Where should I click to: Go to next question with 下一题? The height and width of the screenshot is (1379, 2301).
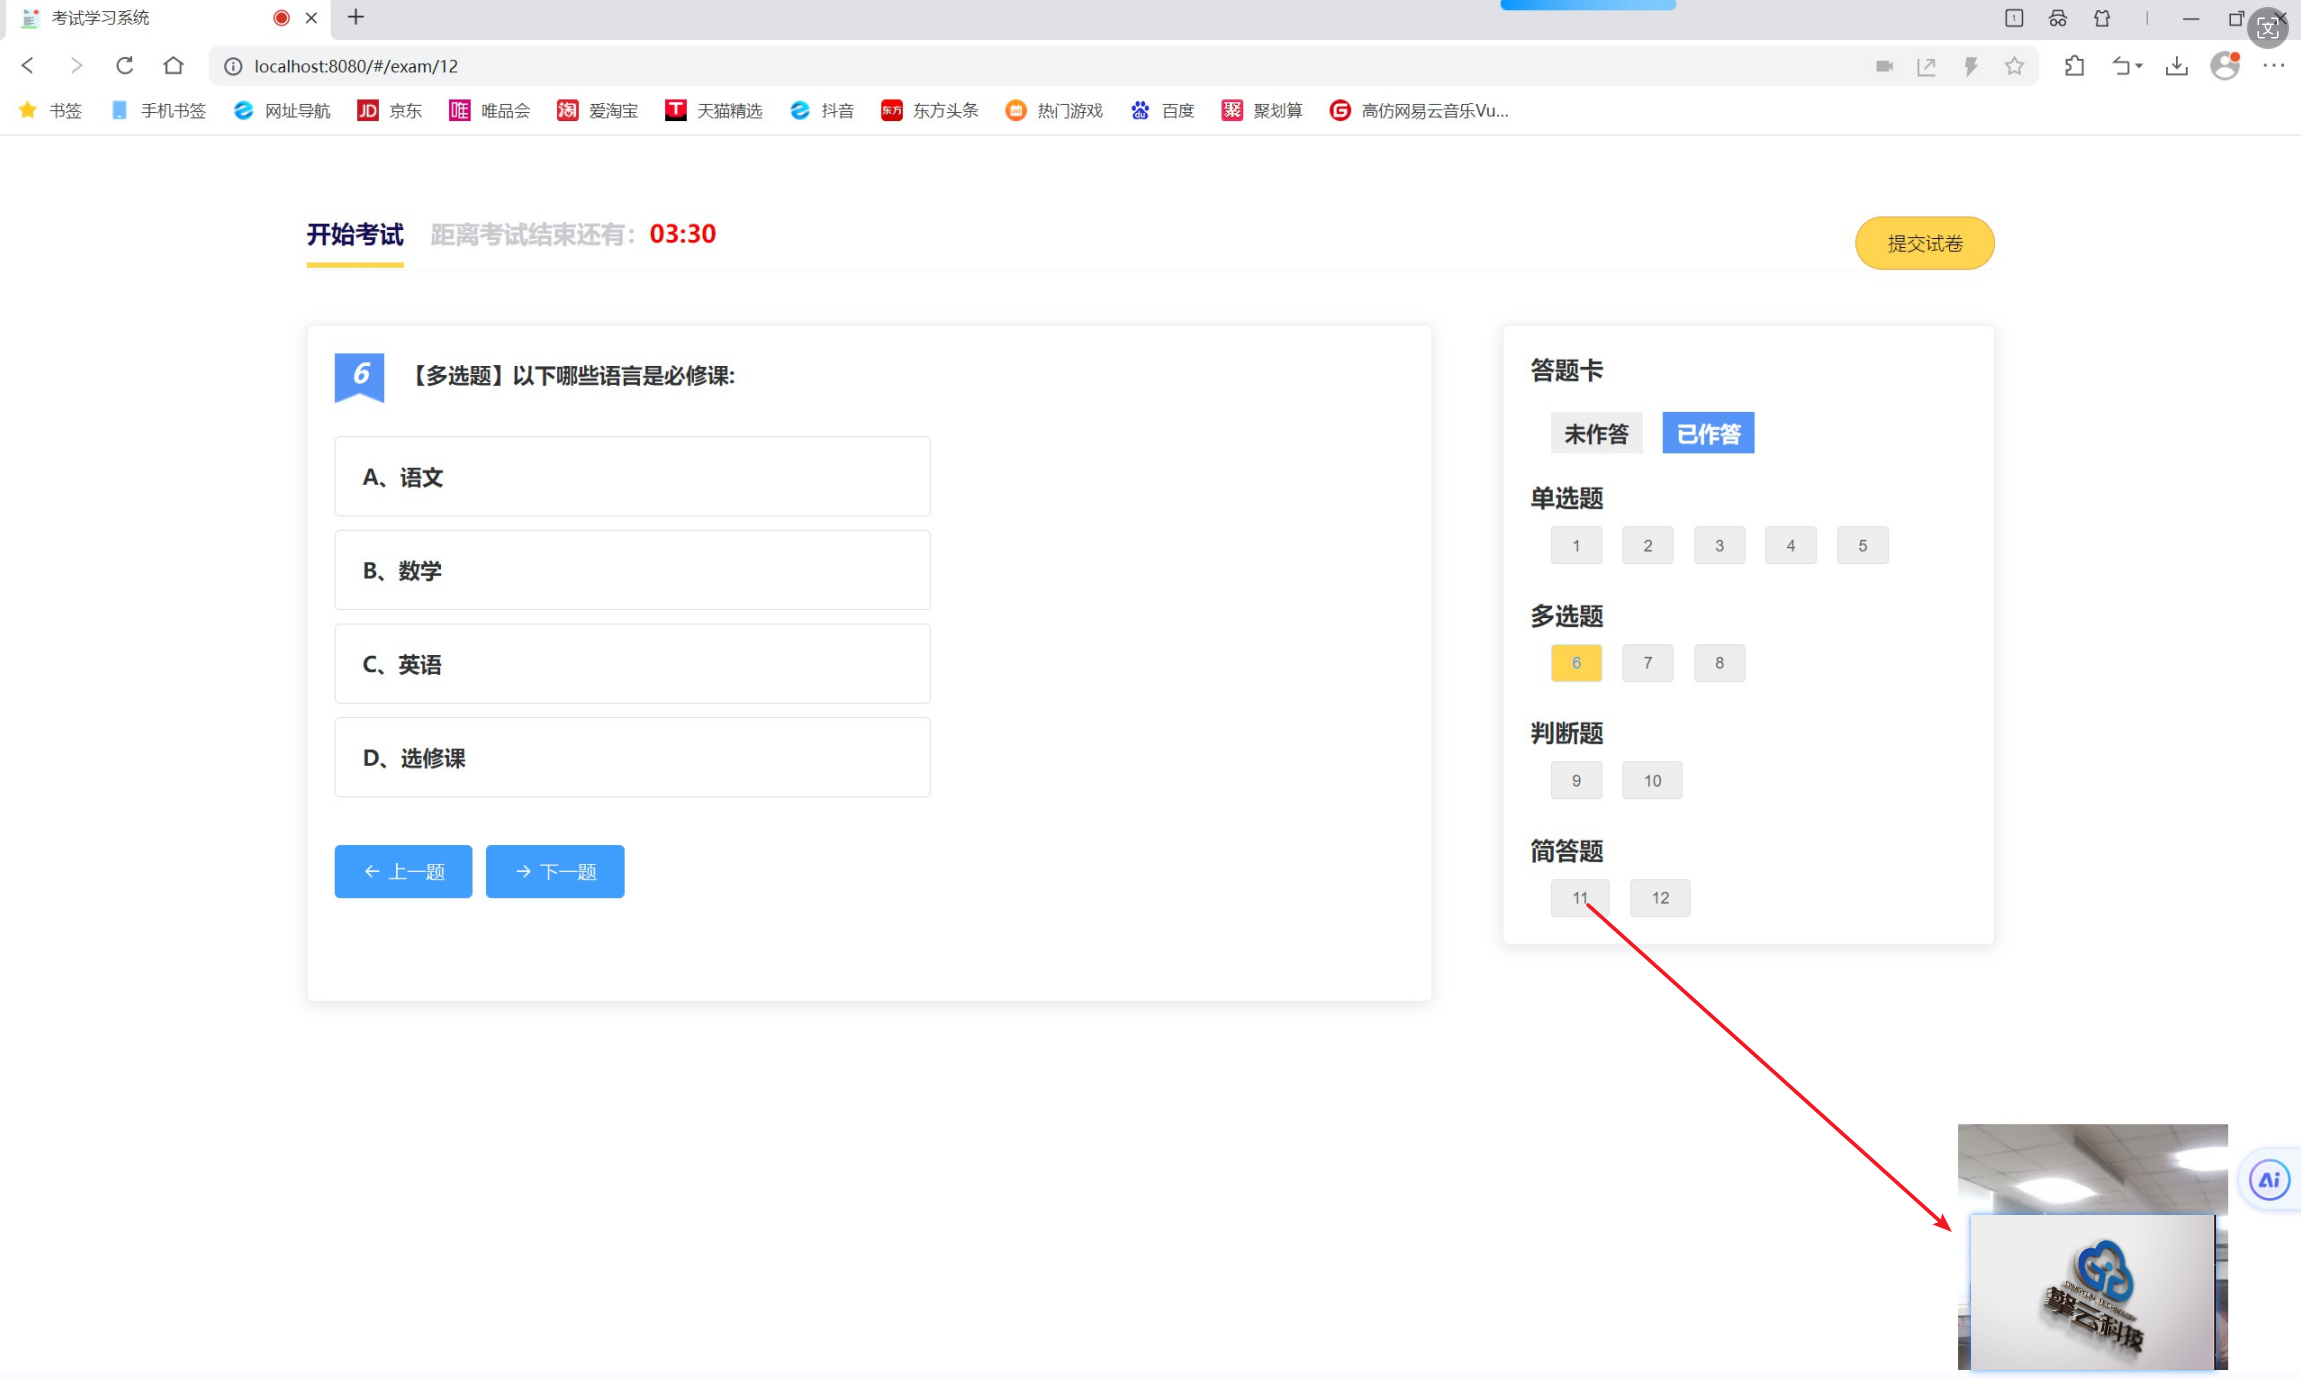555,872
